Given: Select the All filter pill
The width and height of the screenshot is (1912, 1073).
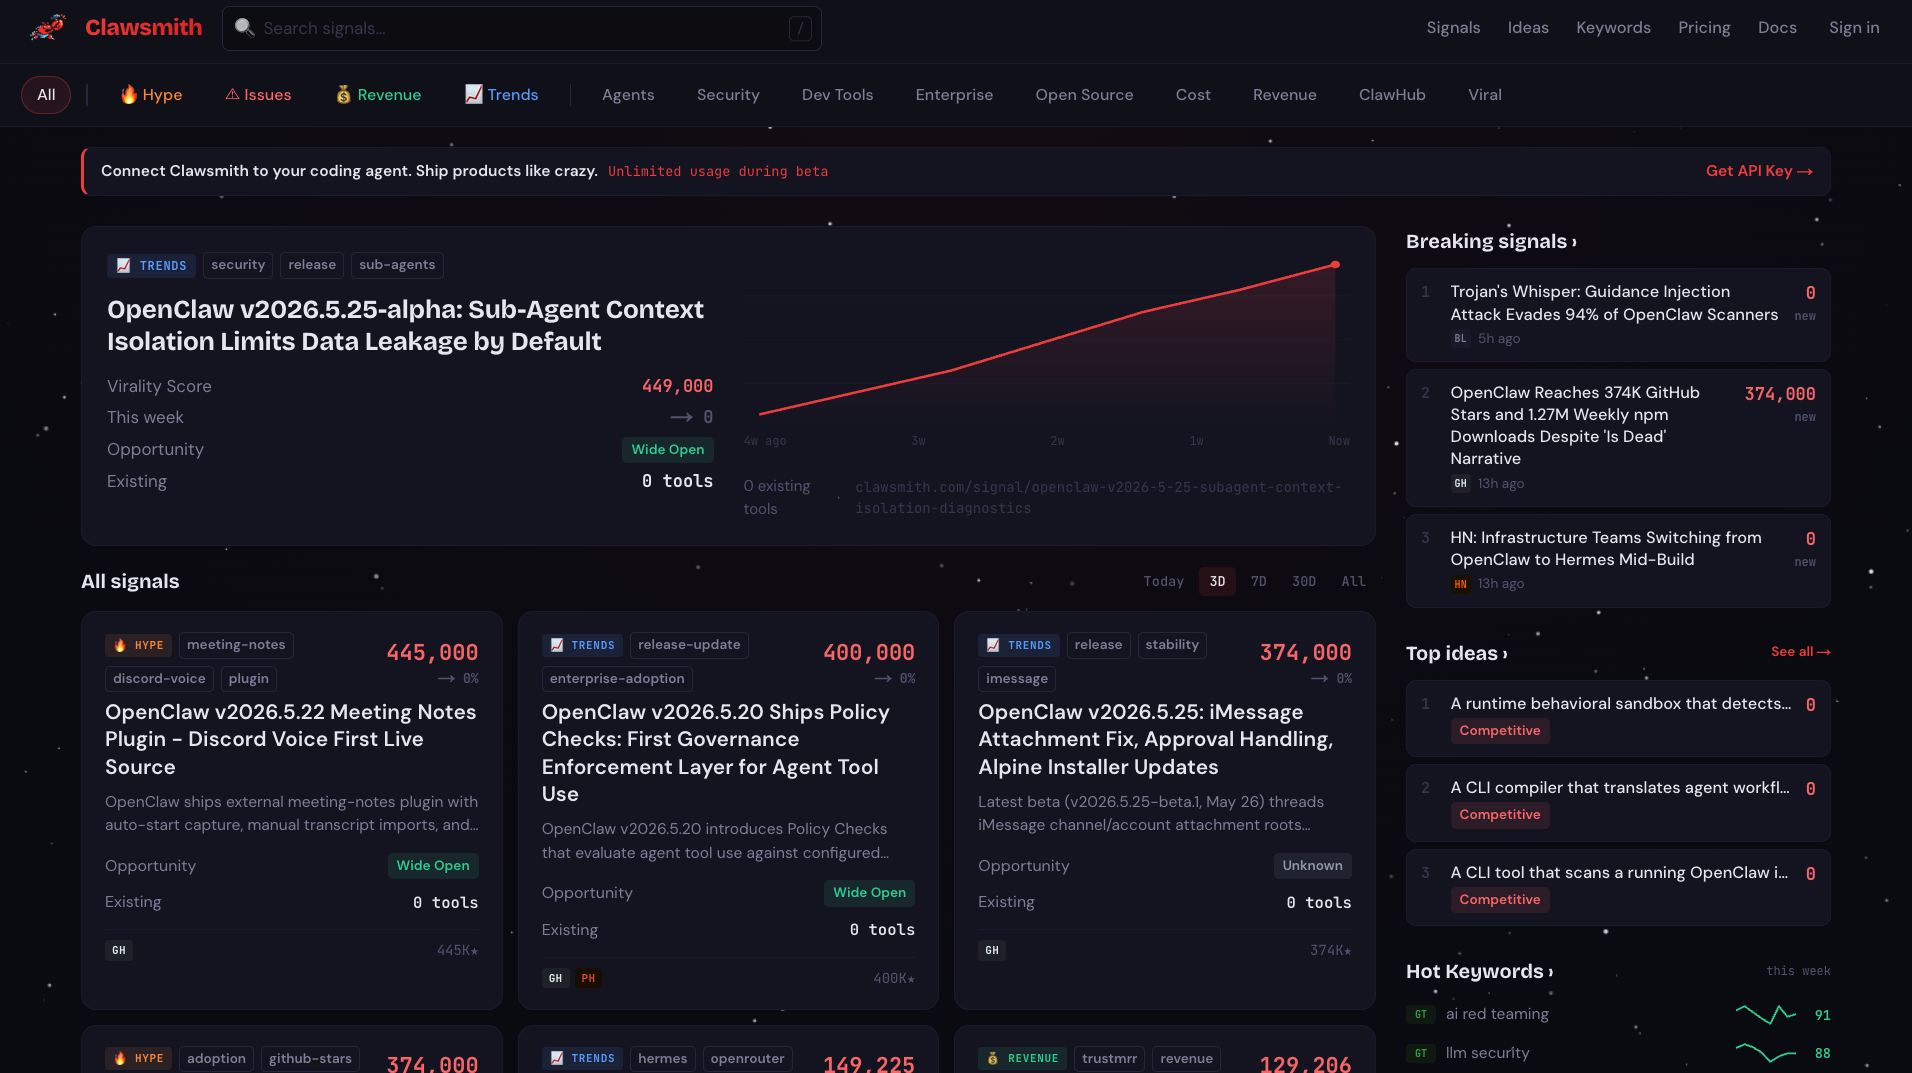Looking at the screenshot, I should (x=46, y=95).
